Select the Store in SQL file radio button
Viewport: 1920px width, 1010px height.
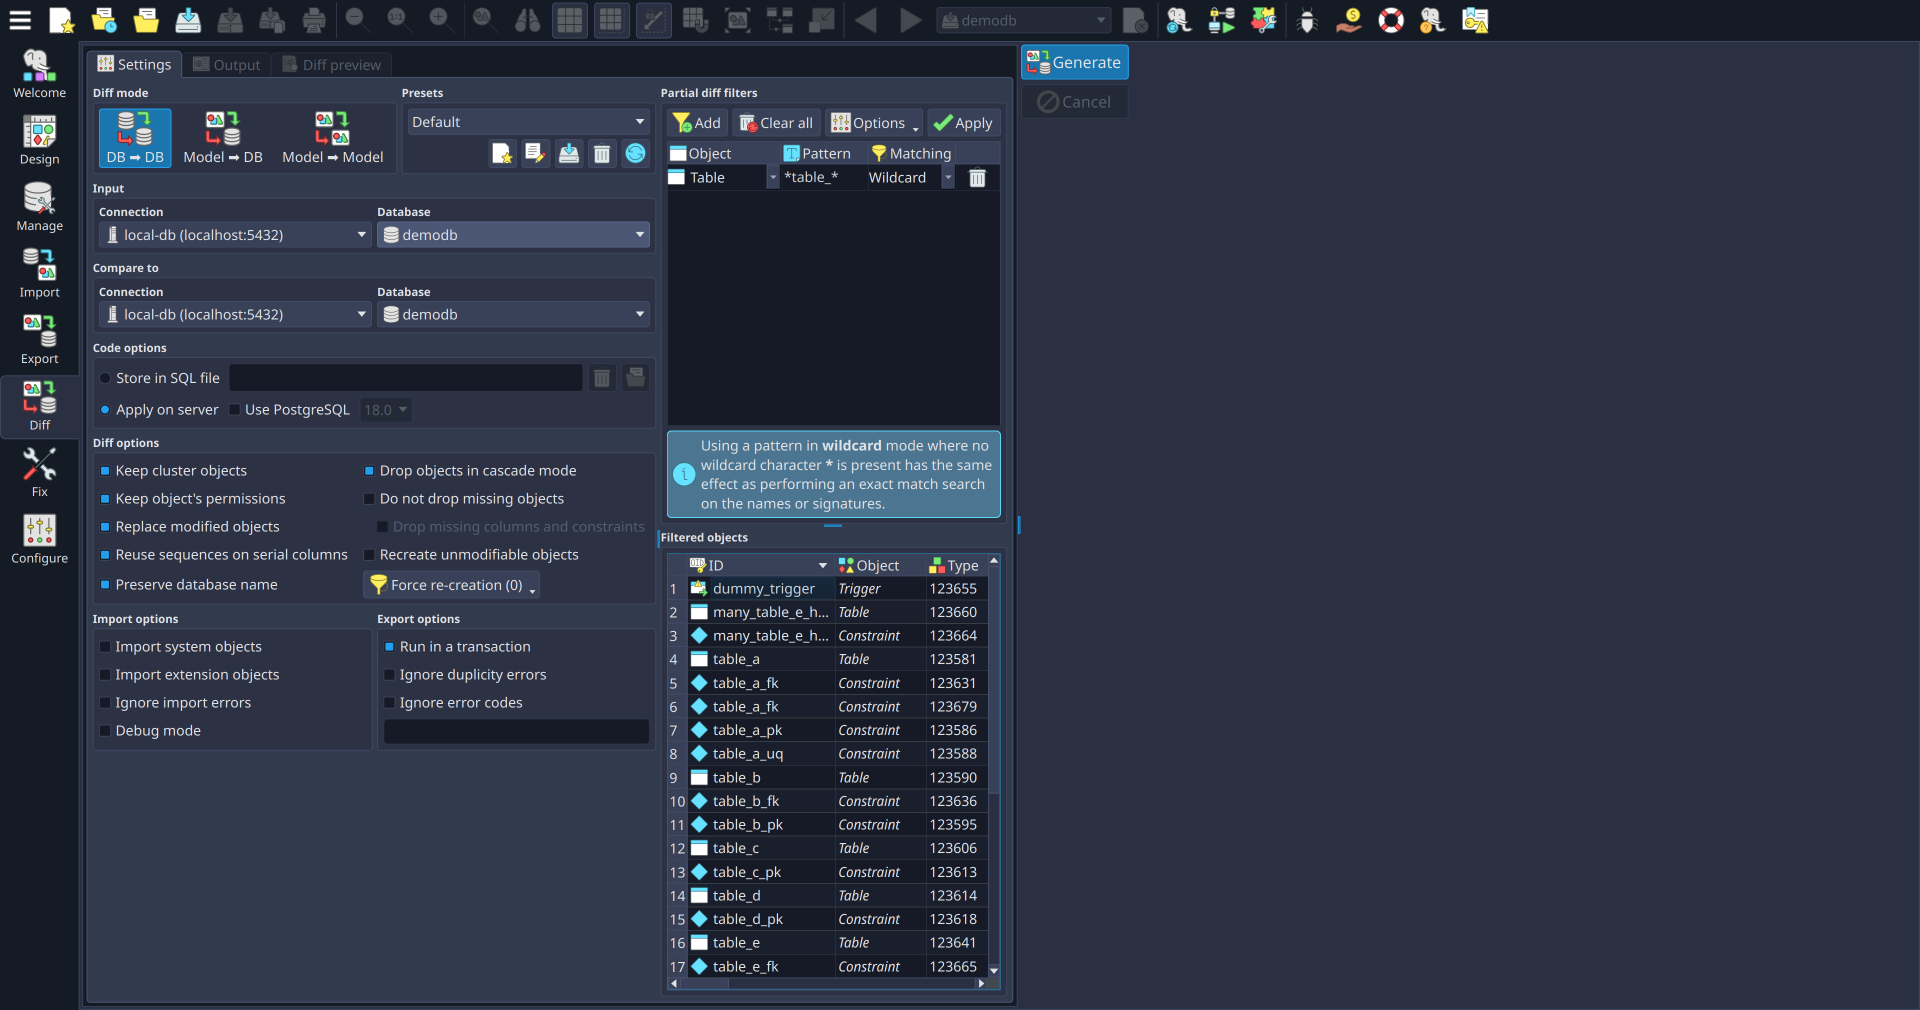point(106,378)
